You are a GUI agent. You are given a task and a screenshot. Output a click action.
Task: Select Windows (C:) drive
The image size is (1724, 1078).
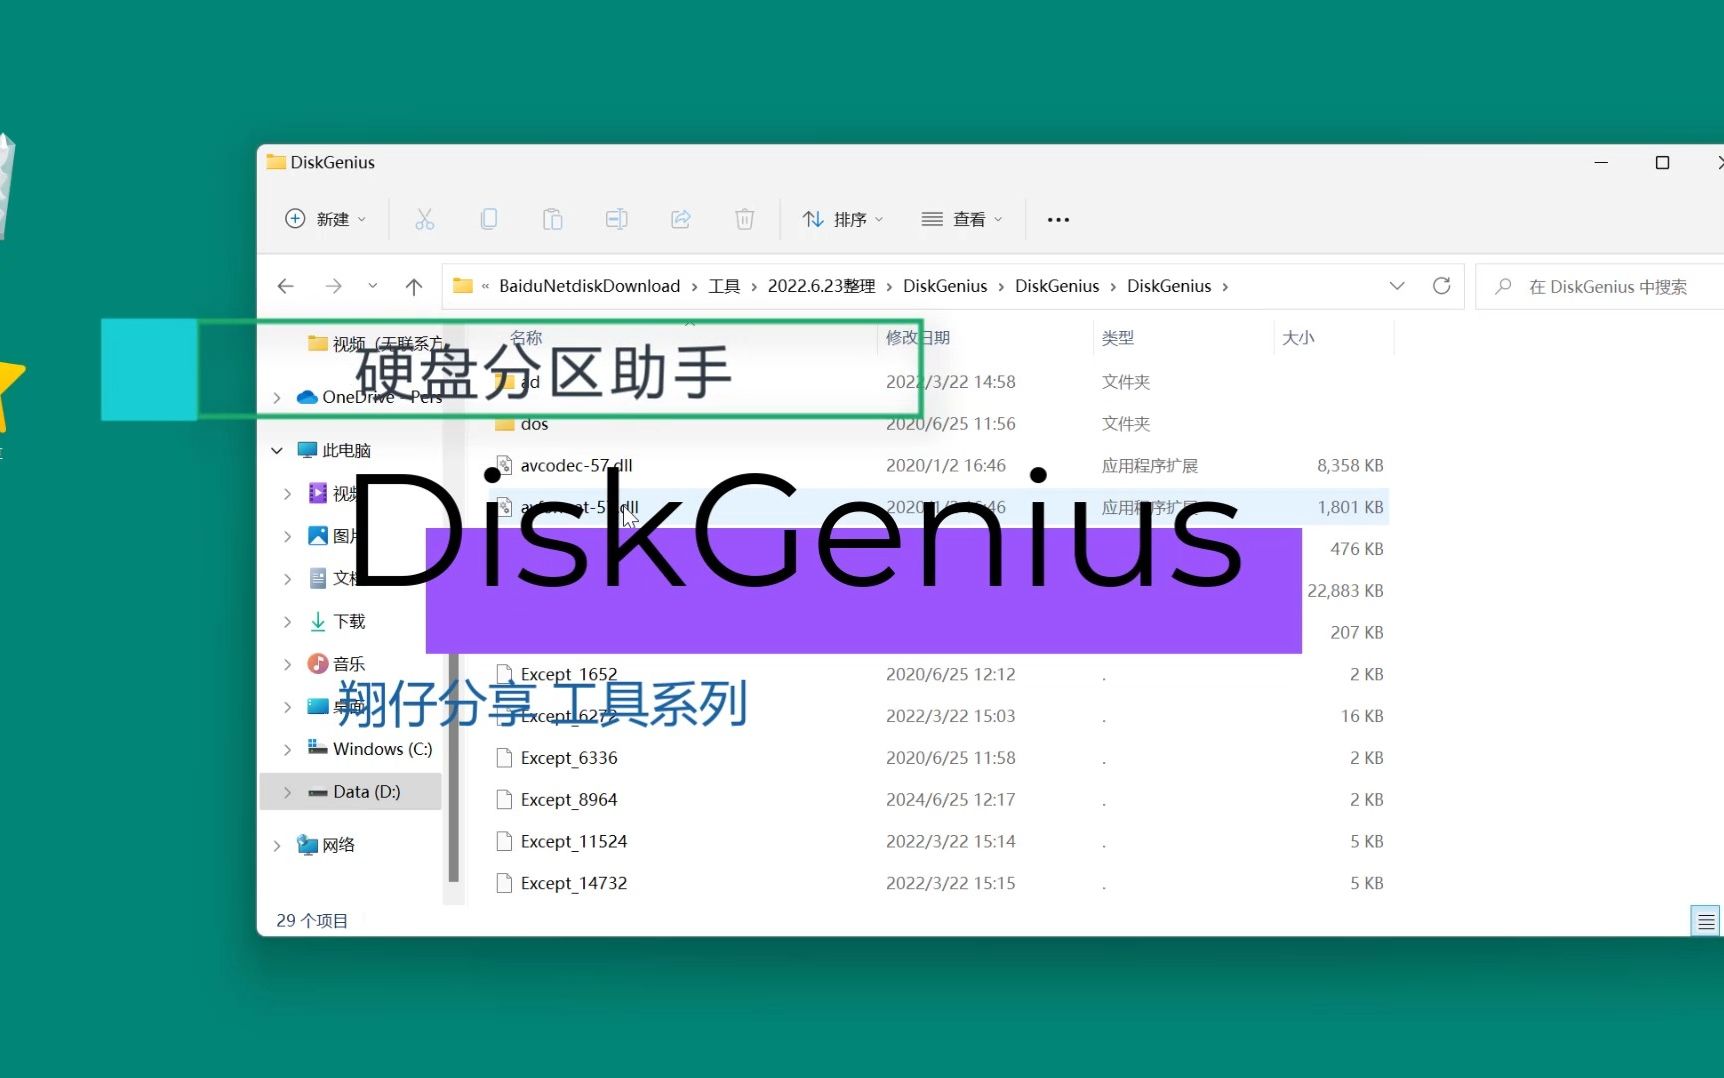click(370, 749)
